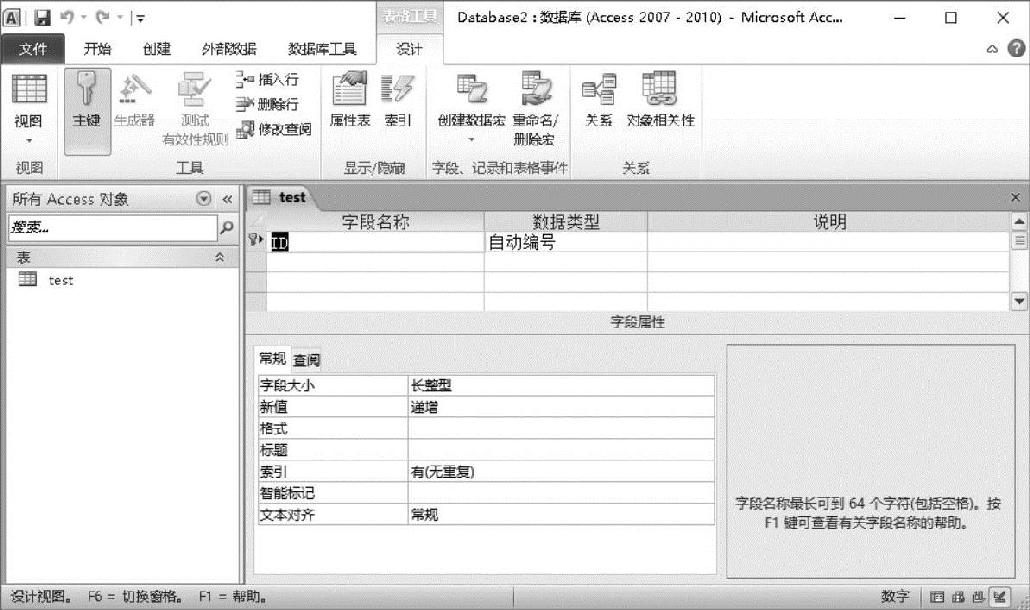This screenshot has width=1030, height=610.
Task: Close the test table design window
Action: [x=1016, y=197]
